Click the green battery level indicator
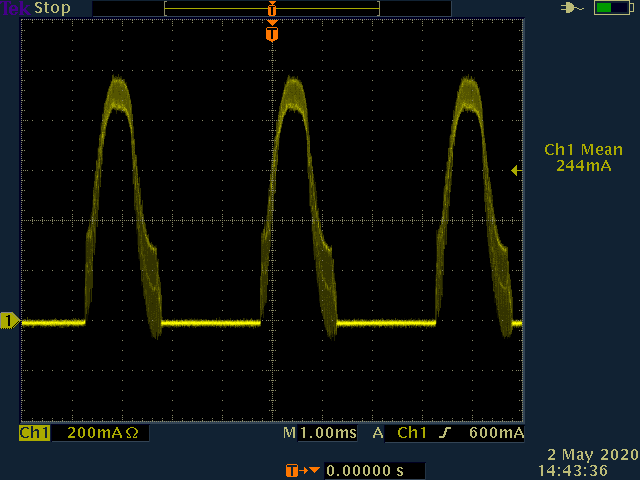The width and height of the screenshot is (640, 480). [x=607, y=8]
